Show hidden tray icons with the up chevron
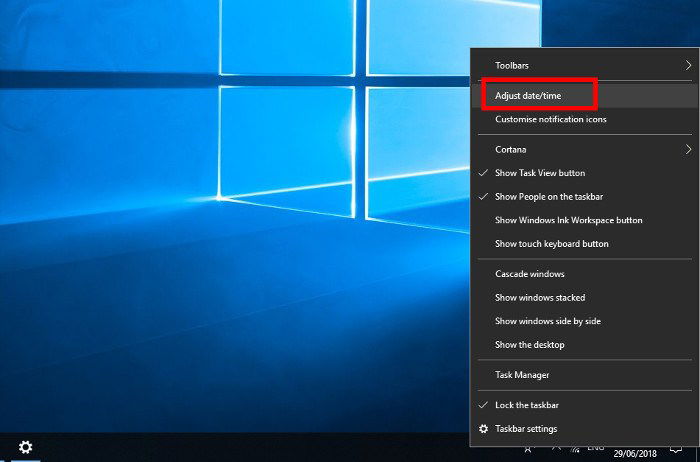Screen dimensions: 700x462 [556, 449]
